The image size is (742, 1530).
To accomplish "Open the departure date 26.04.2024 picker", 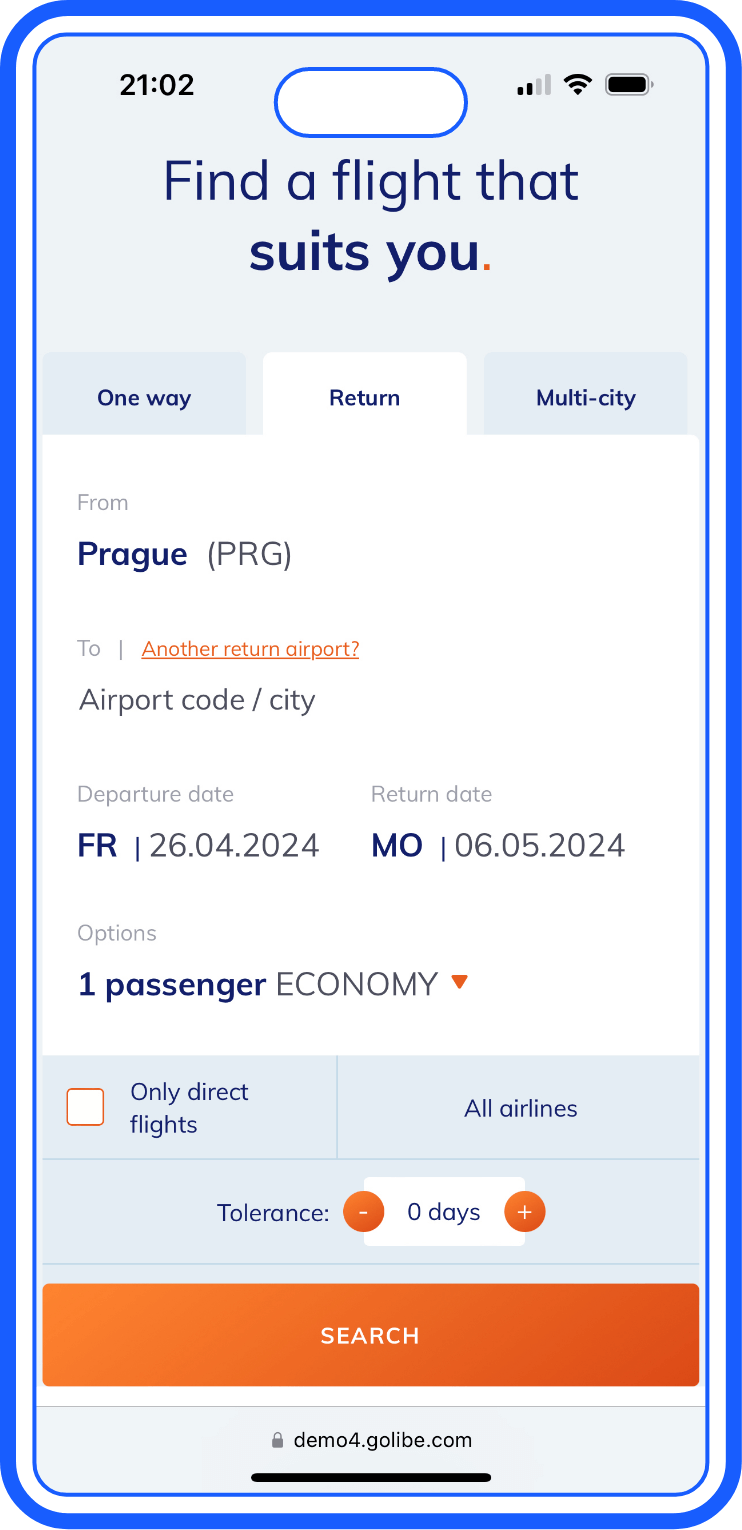I will (x=199, y=846).
